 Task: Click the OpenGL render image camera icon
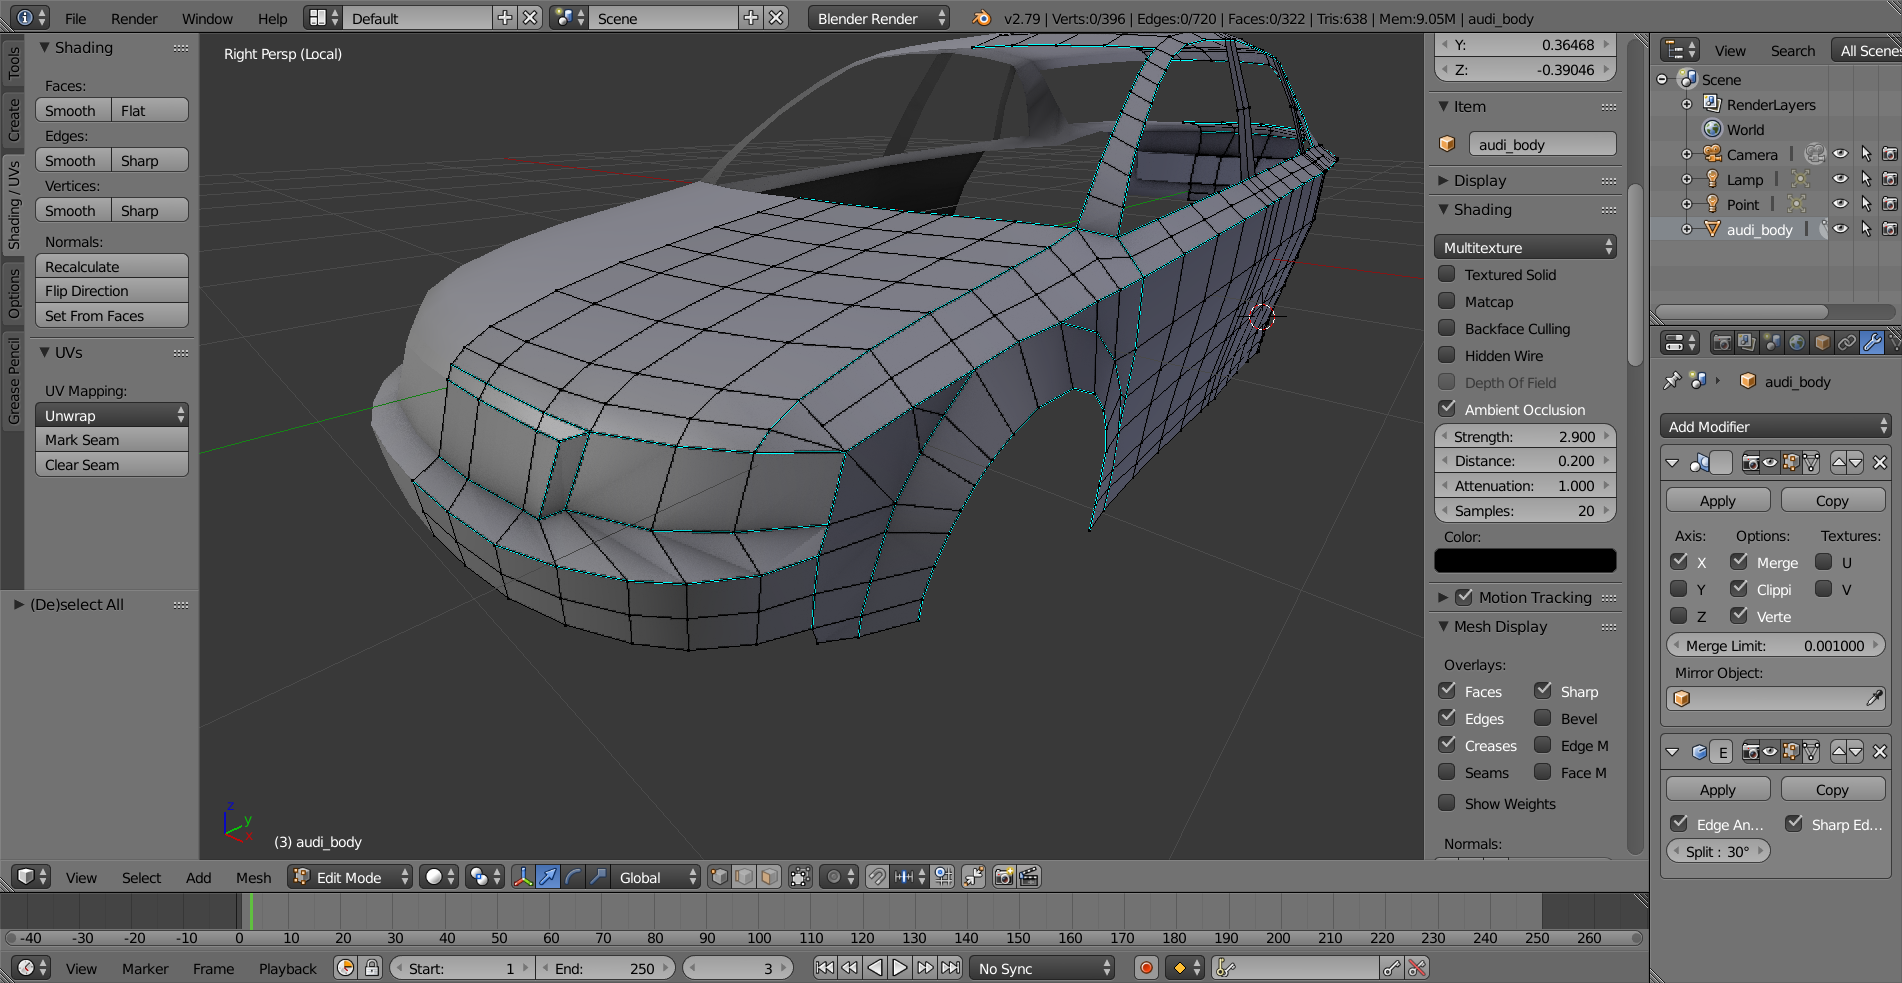(1004, 877)
